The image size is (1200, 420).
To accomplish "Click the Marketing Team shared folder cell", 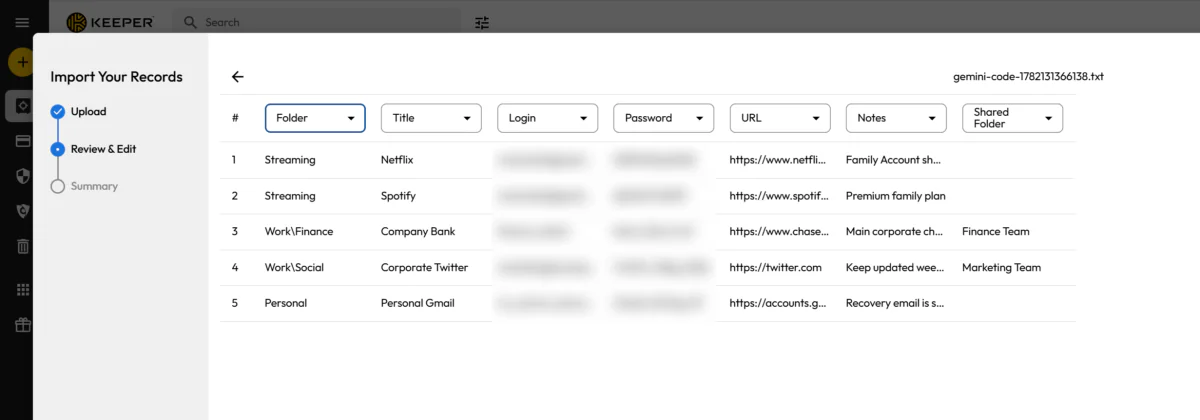I will pos(1001,267).
